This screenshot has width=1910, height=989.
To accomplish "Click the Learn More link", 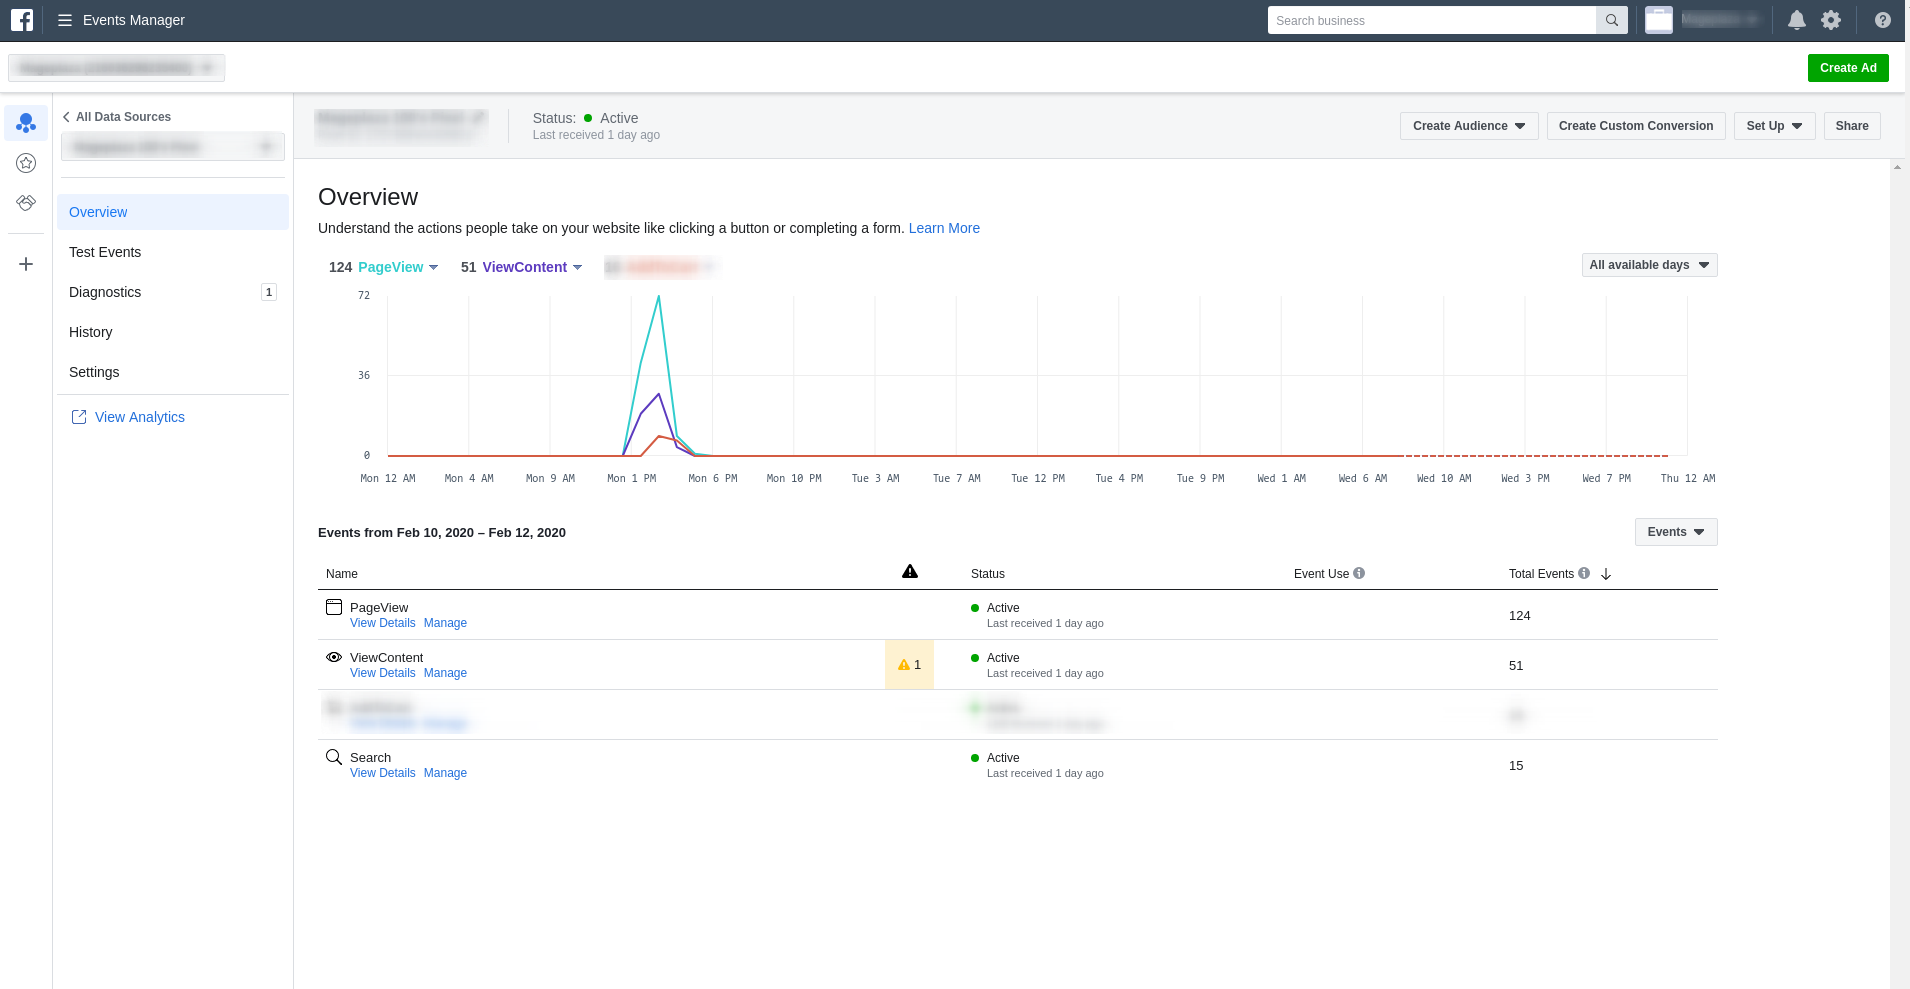I will click(944, 228).
